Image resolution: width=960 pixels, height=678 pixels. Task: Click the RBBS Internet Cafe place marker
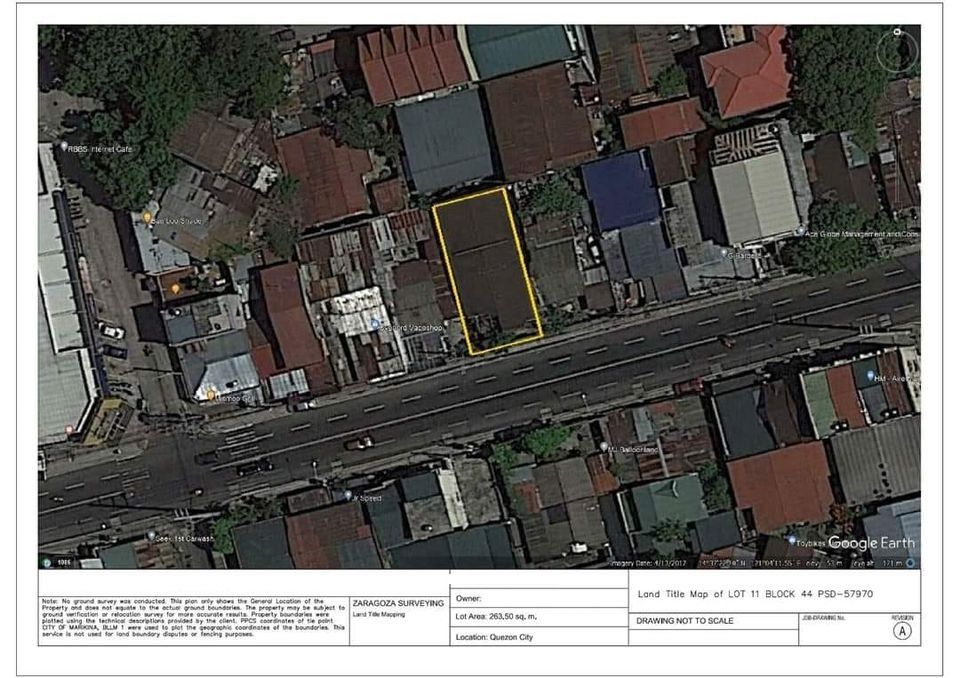62,144
